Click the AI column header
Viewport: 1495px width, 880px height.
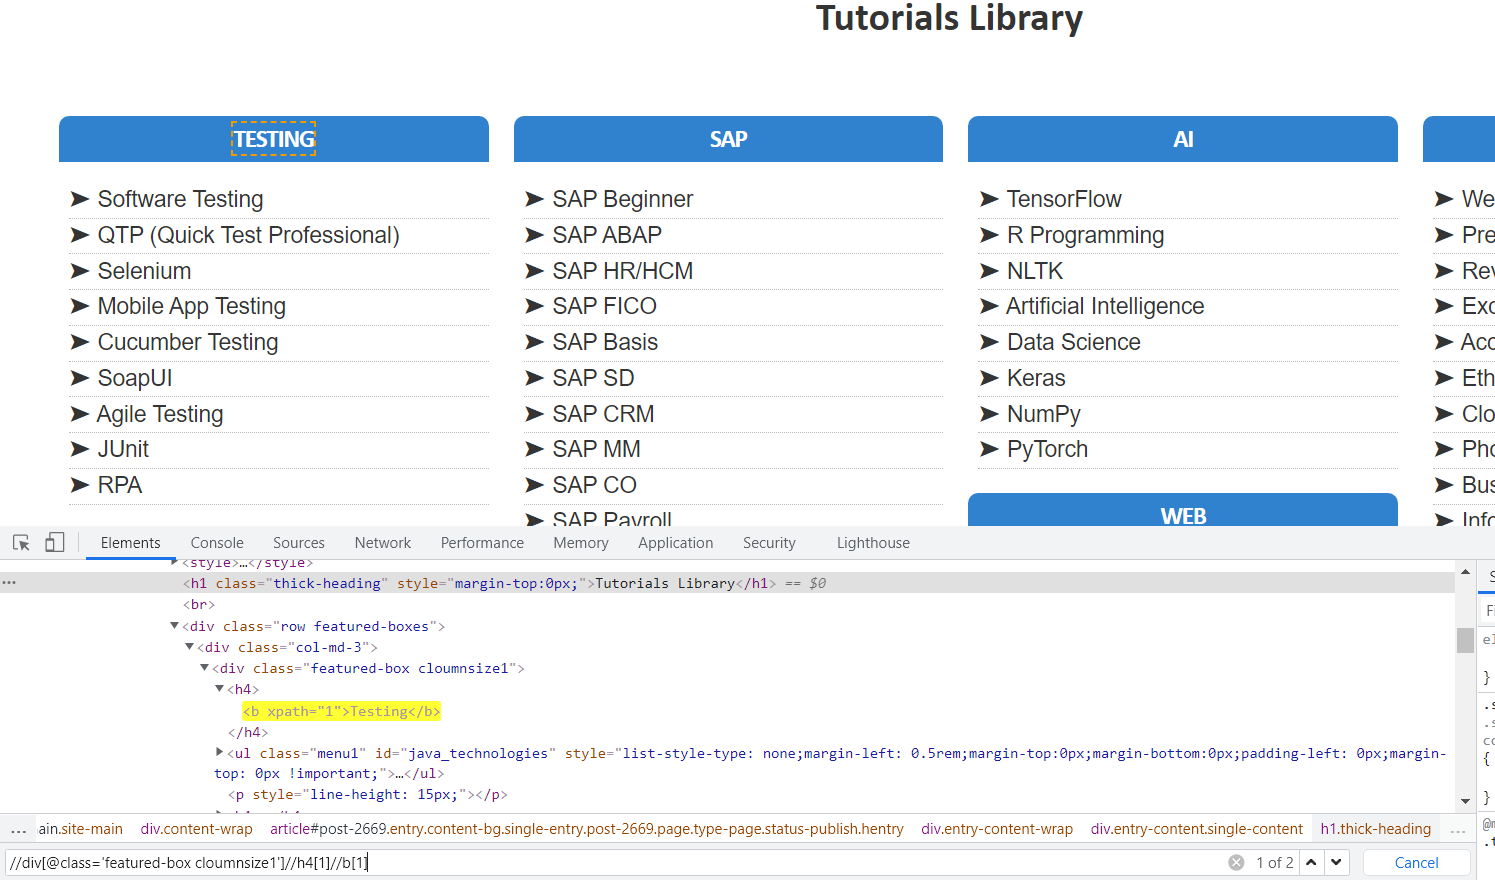tap(1183, 139)
